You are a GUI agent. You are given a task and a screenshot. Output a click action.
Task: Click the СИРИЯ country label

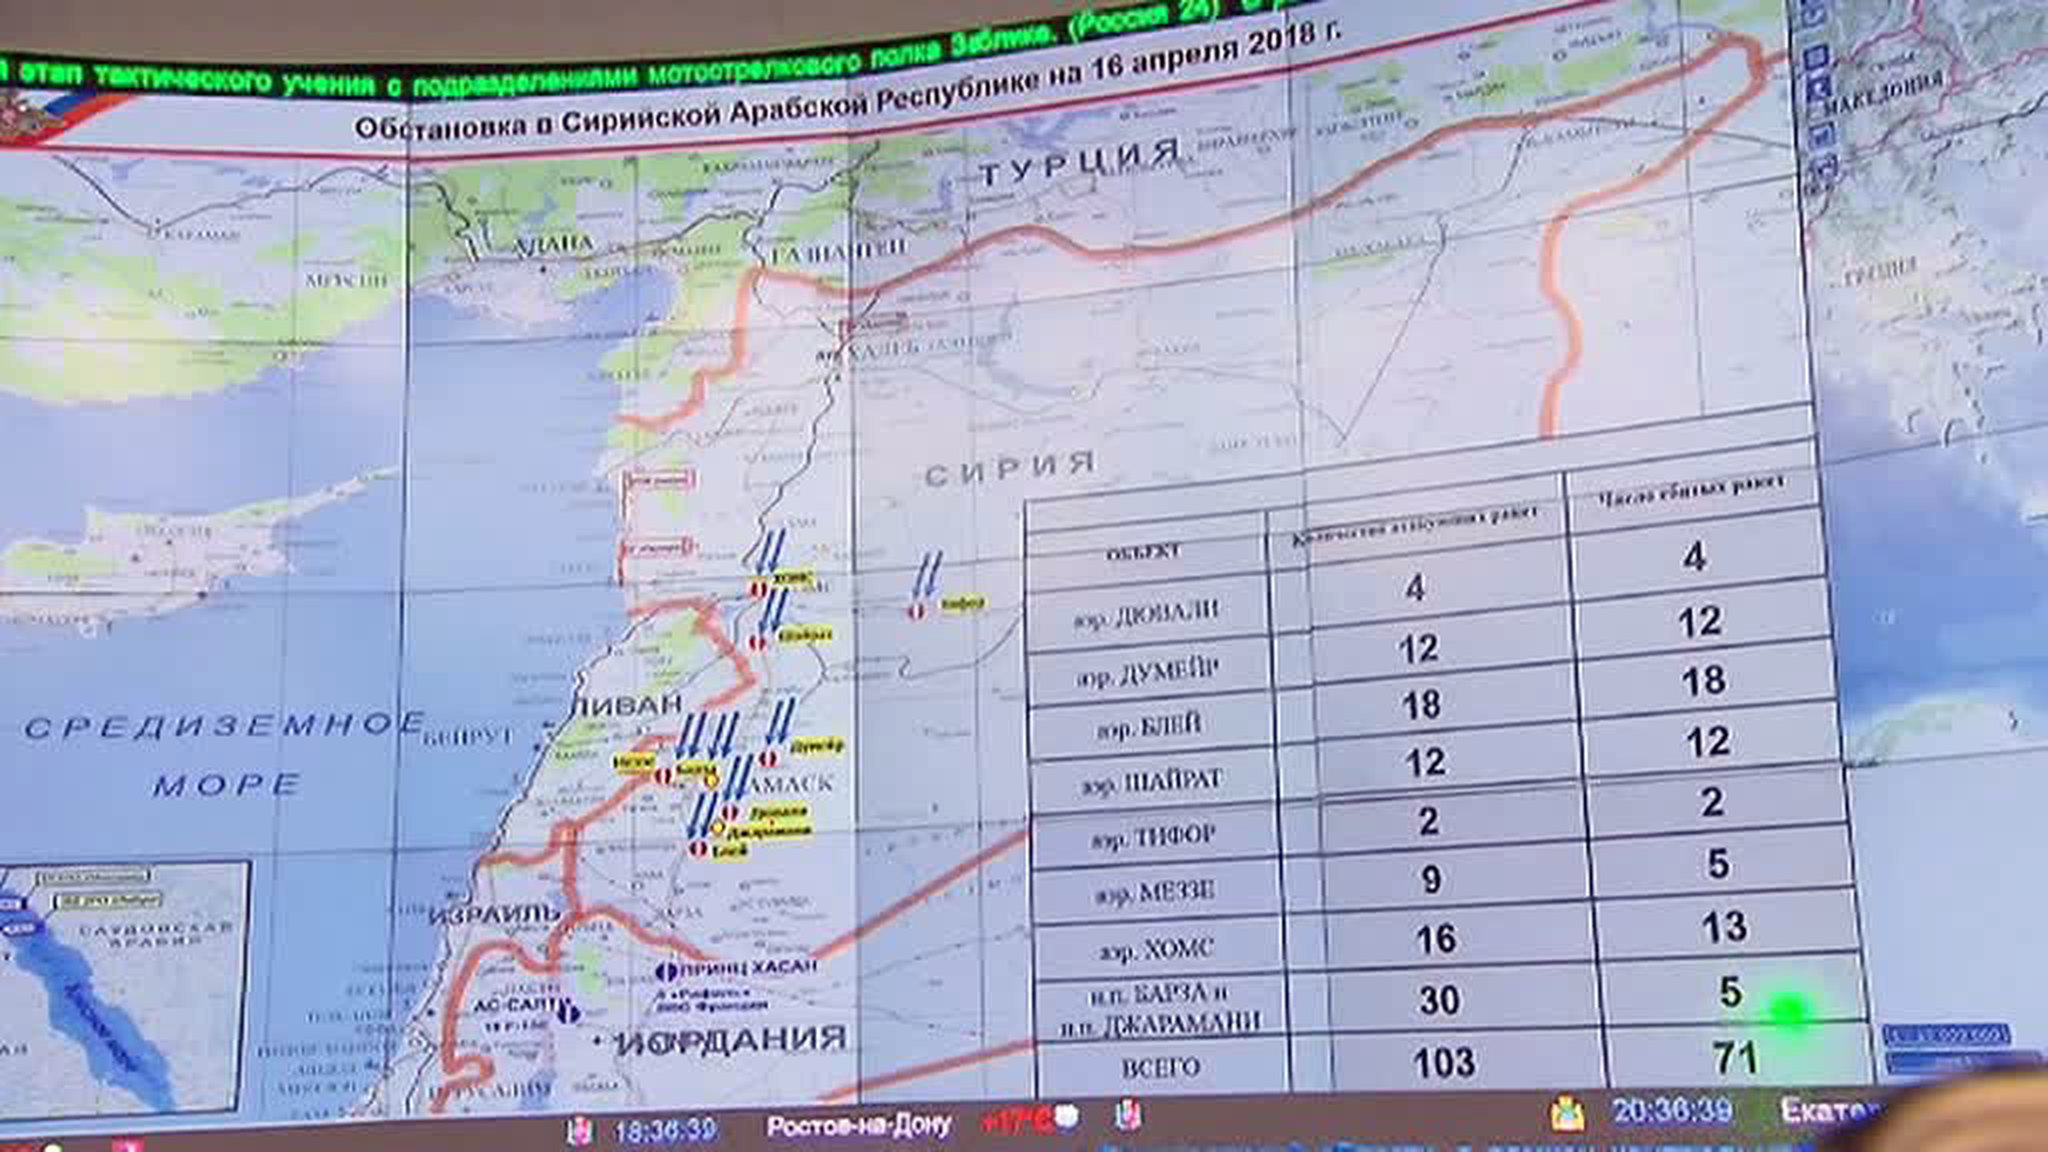1010,469
